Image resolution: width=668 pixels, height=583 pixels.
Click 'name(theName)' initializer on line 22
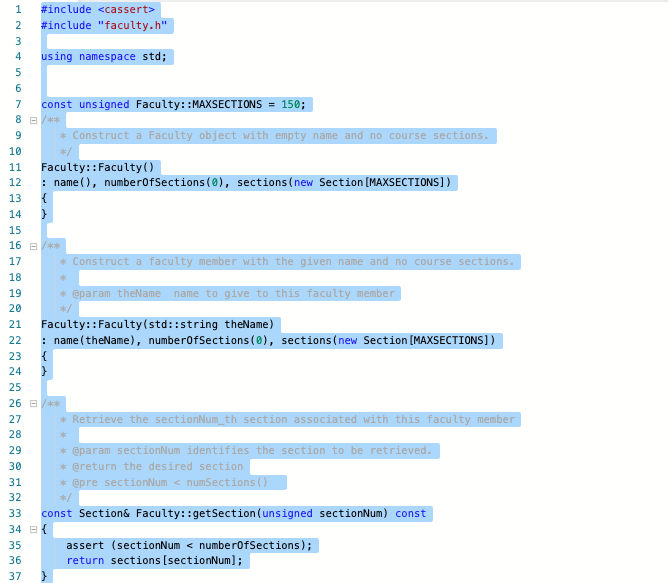click(95, 341)
